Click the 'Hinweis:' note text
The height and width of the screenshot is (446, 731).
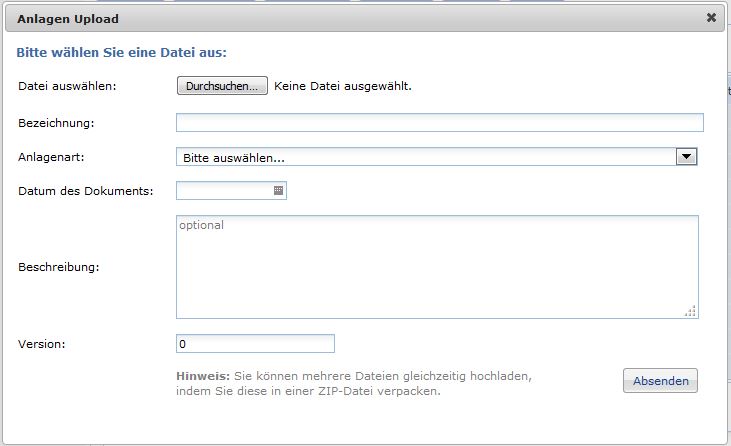click(203, 376)
